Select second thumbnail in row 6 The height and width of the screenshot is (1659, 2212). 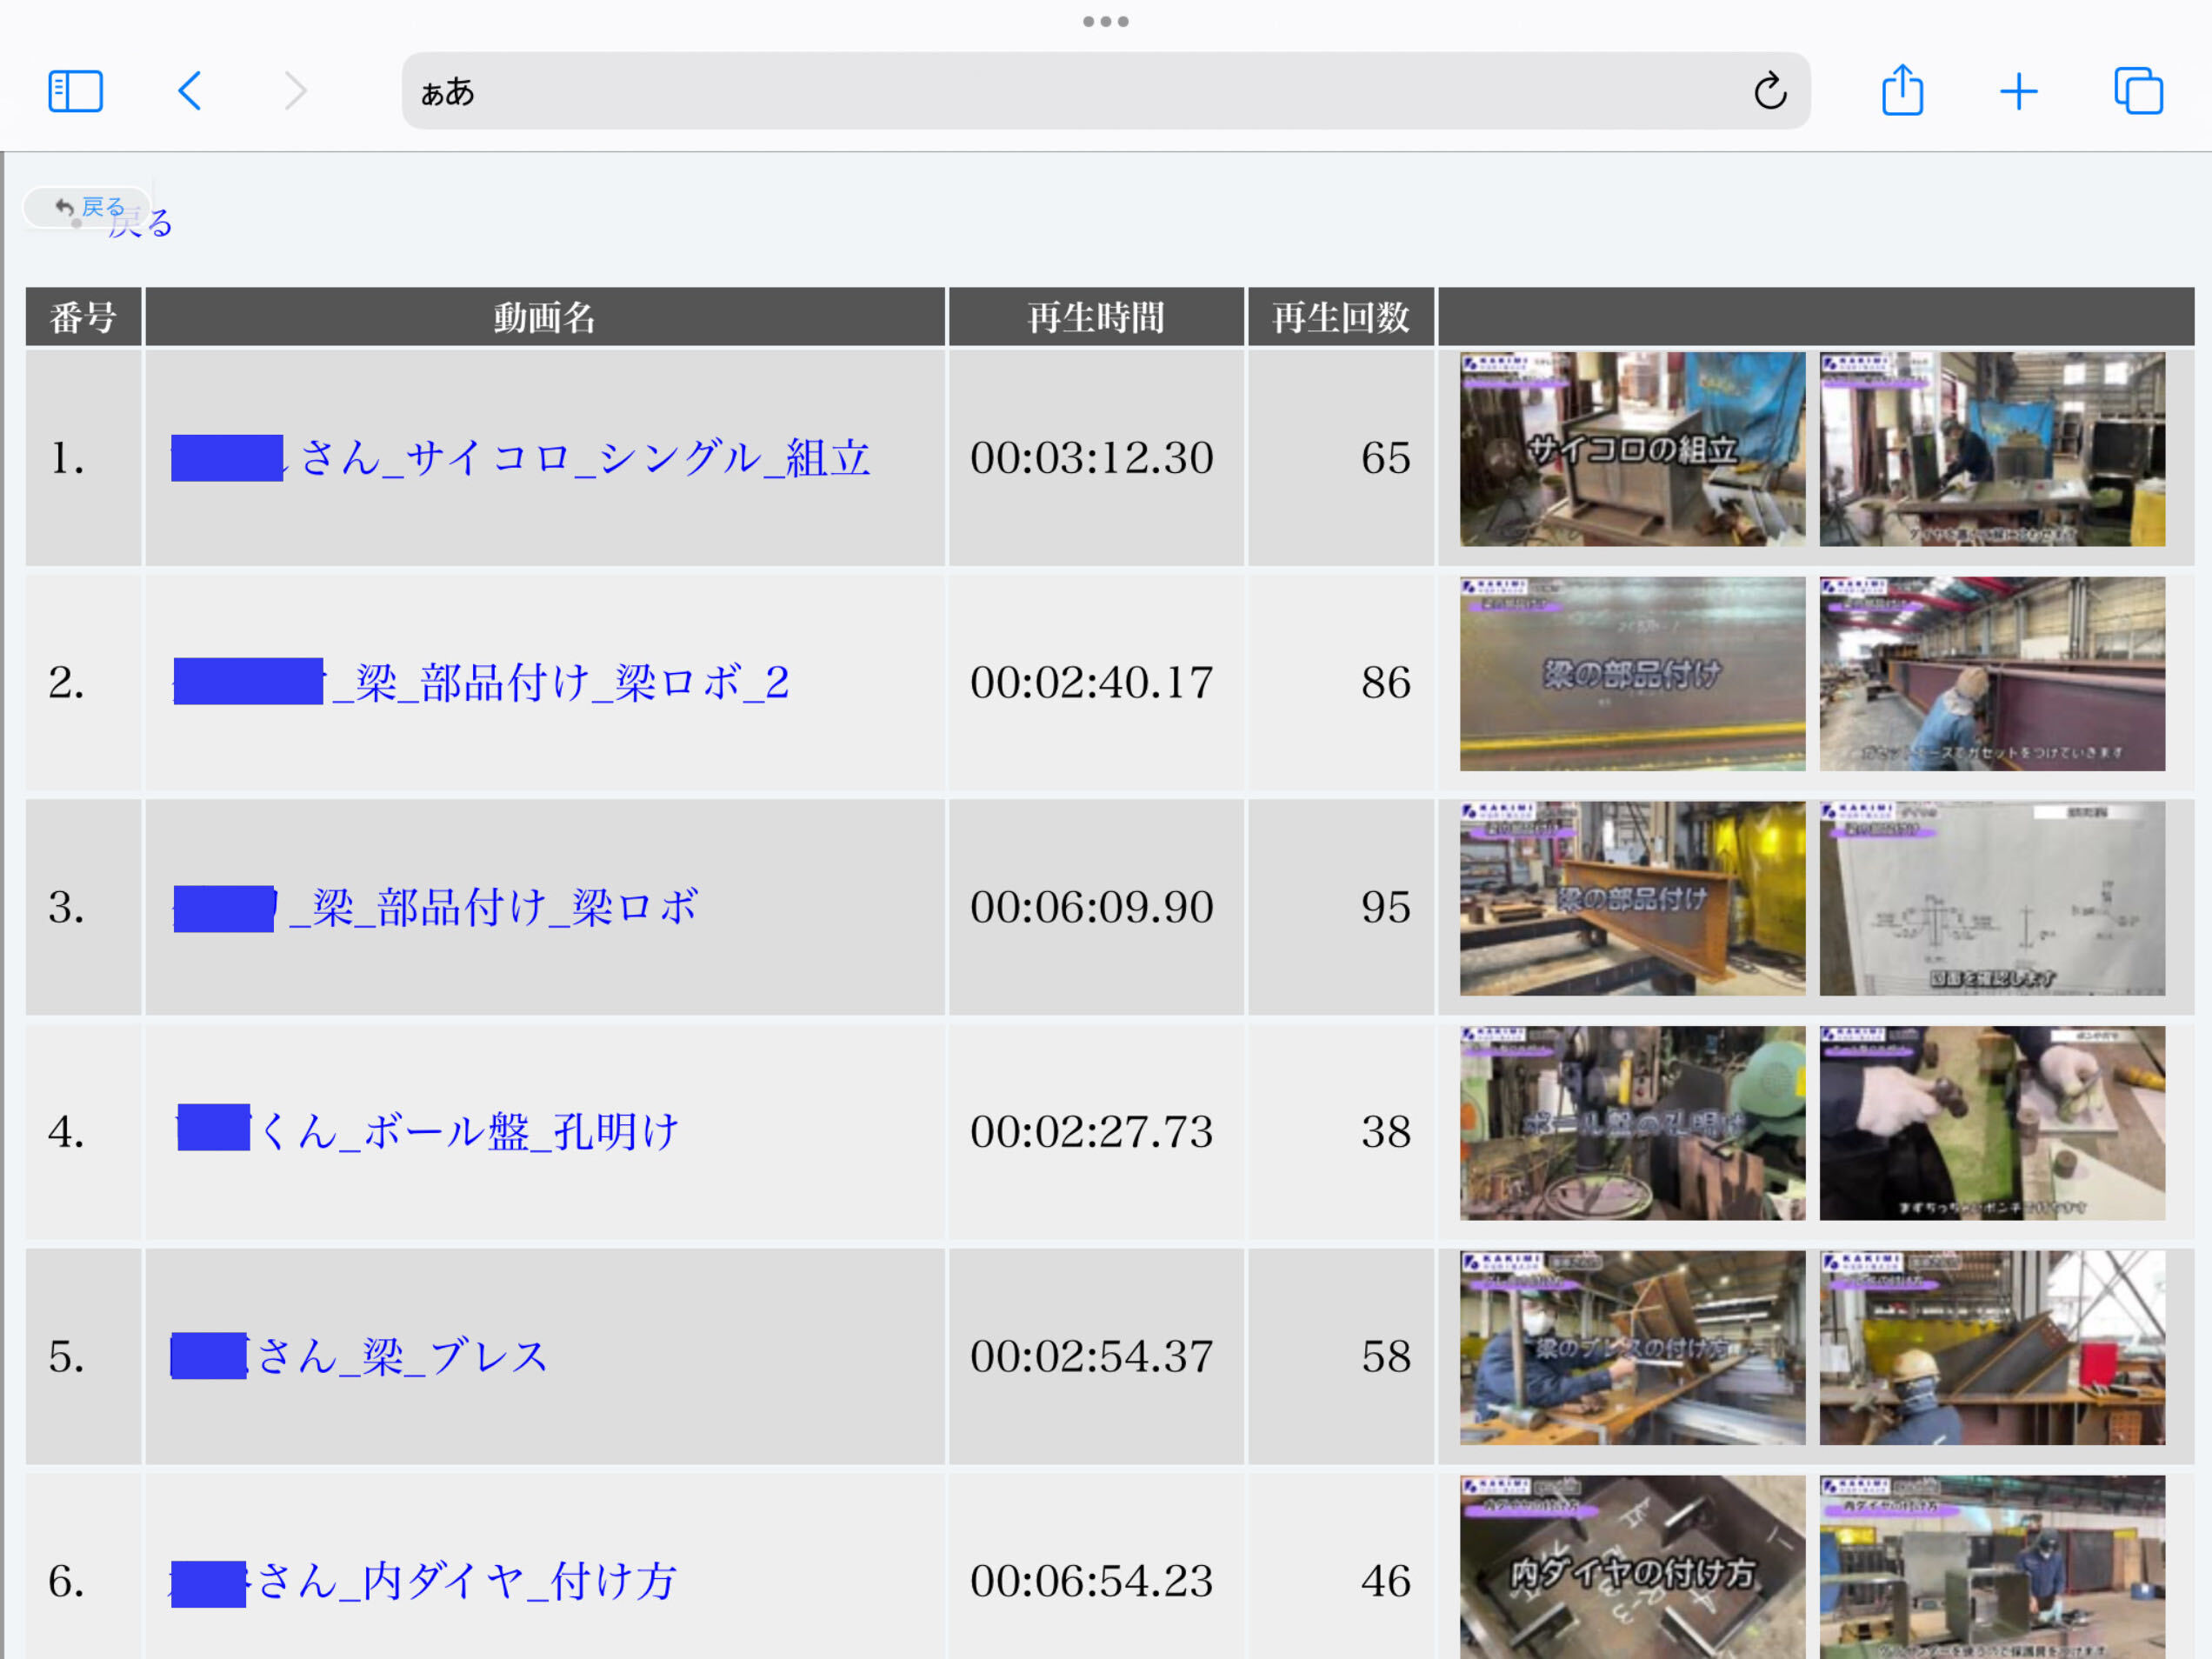[1992, 1567]
